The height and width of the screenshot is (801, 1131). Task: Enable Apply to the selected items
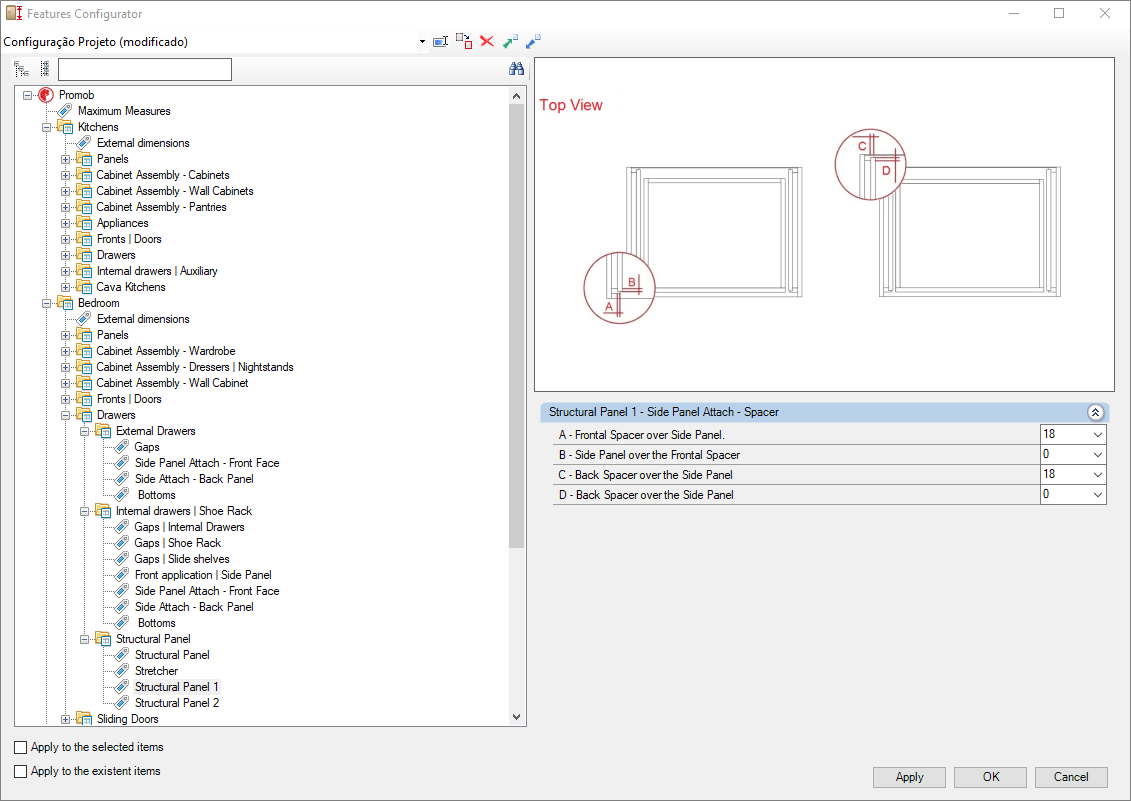pos(21,748)
